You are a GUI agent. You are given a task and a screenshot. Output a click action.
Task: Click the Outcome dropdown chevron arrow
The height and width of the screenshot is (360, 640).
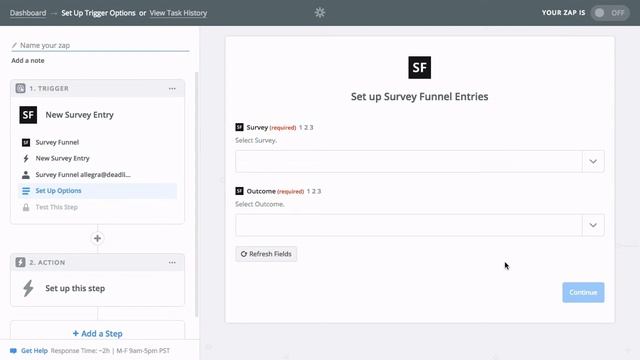click(593, 225)
